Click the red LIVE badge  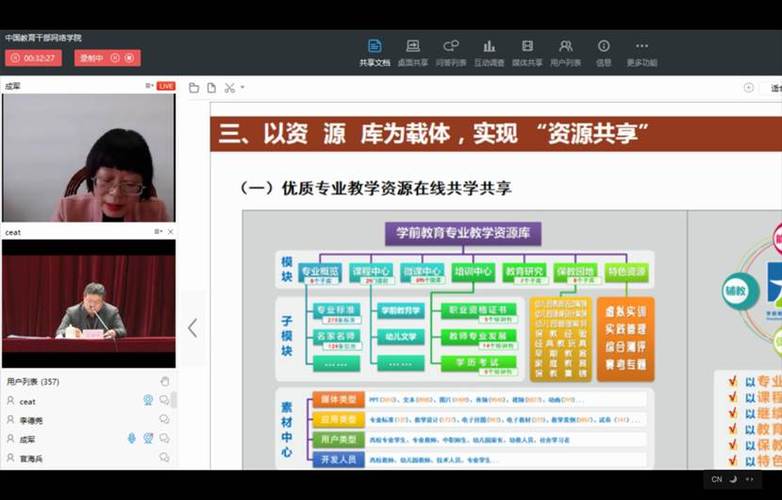166,86
